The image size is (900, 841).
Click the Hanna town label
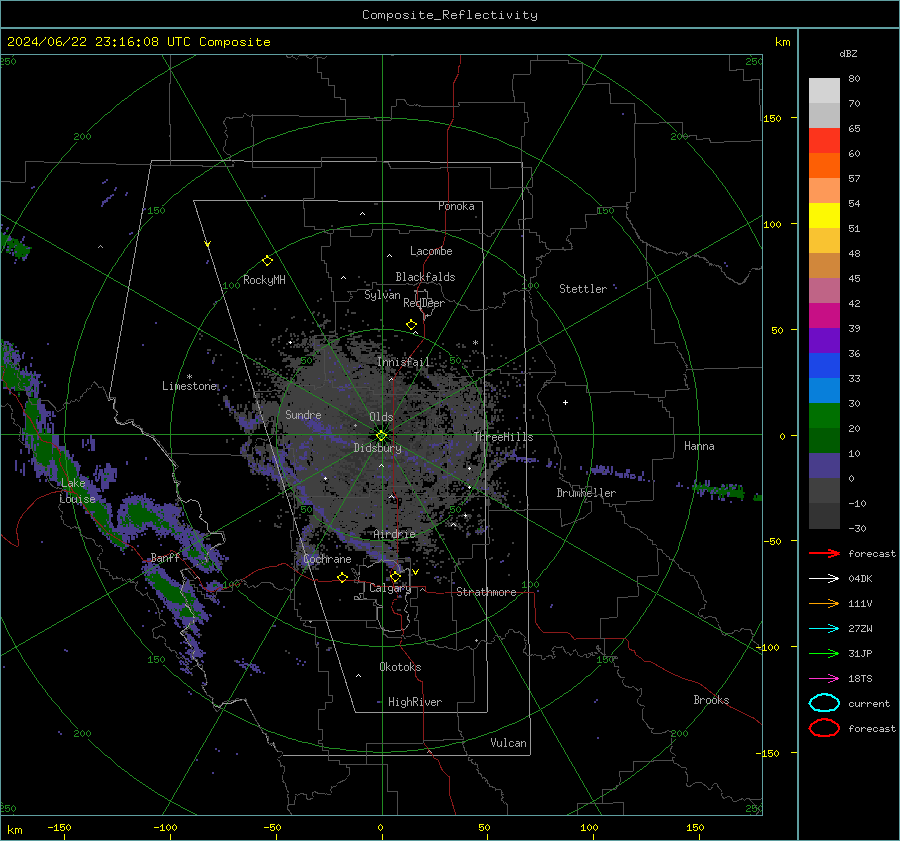[x=699, y=446]
